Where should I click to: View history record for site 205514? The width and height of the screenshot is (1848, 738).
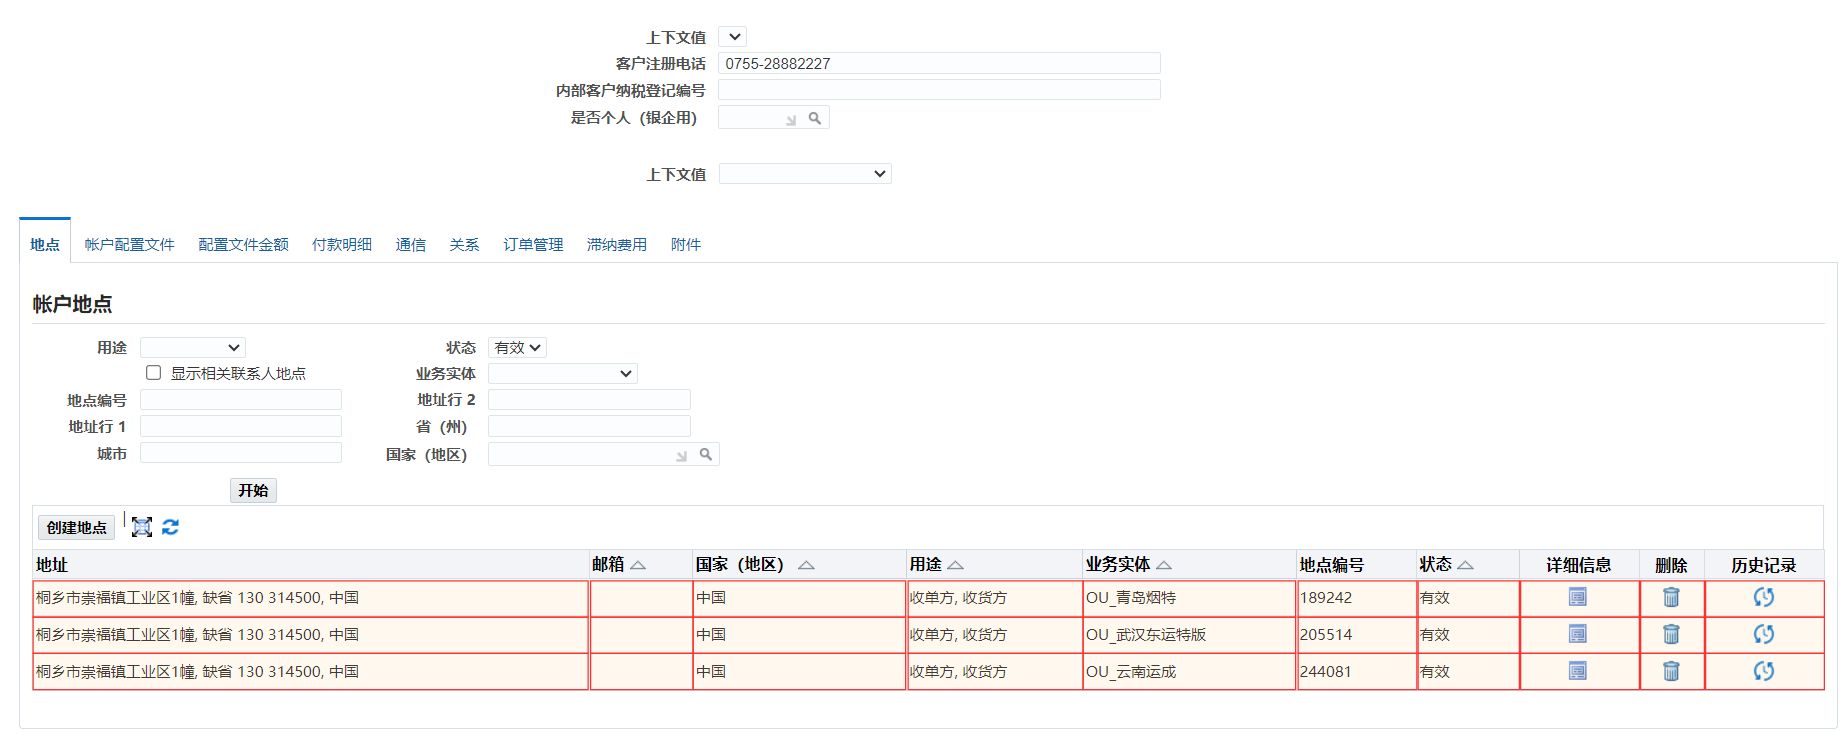1763,635
